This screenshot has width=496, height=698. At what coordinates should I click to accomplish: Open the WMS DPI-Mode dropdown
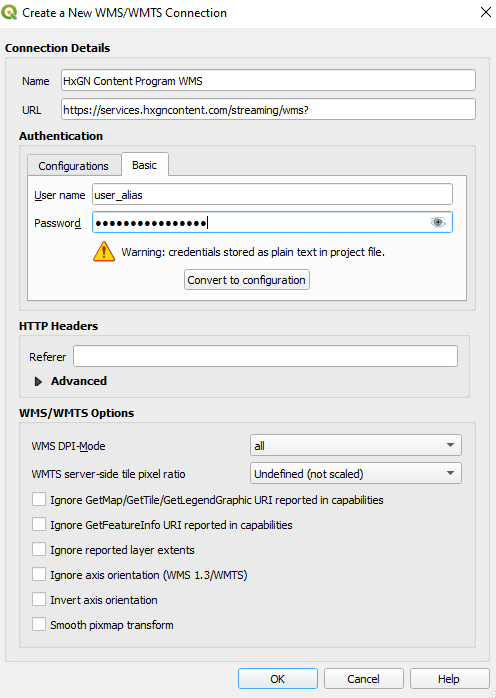pos(356,446)
